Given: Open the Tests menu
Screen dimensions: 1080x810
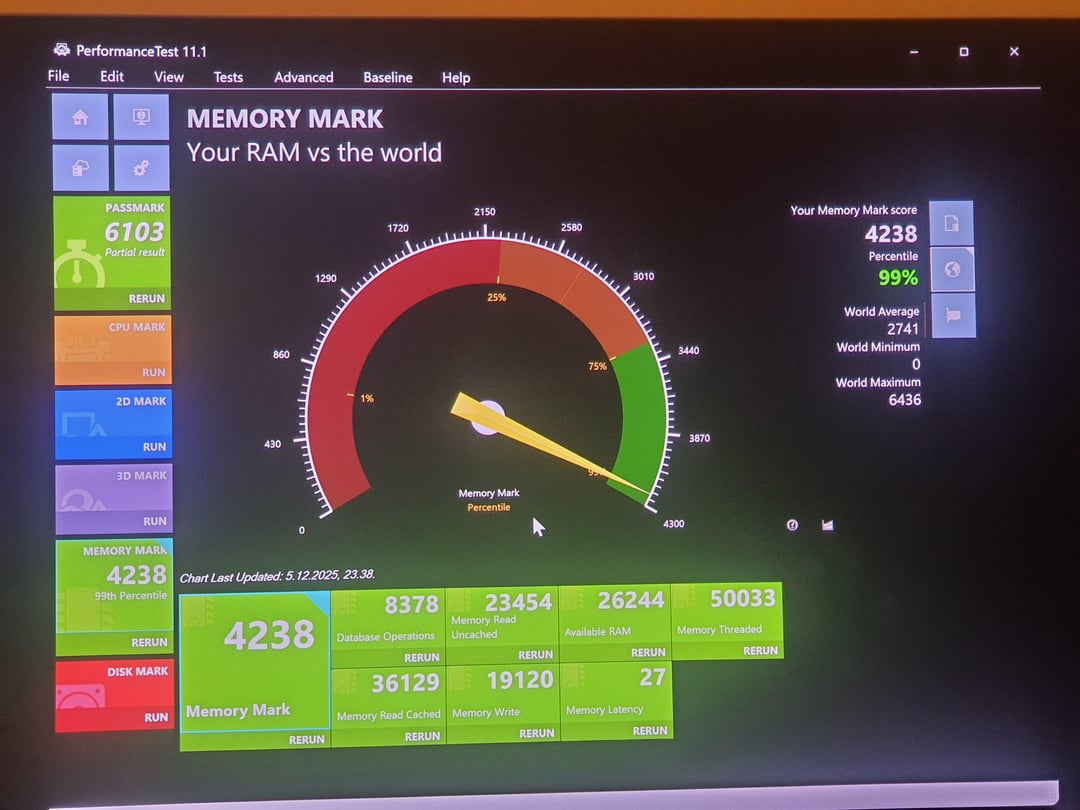Looking at the screenshot, I should pos(228,77).
